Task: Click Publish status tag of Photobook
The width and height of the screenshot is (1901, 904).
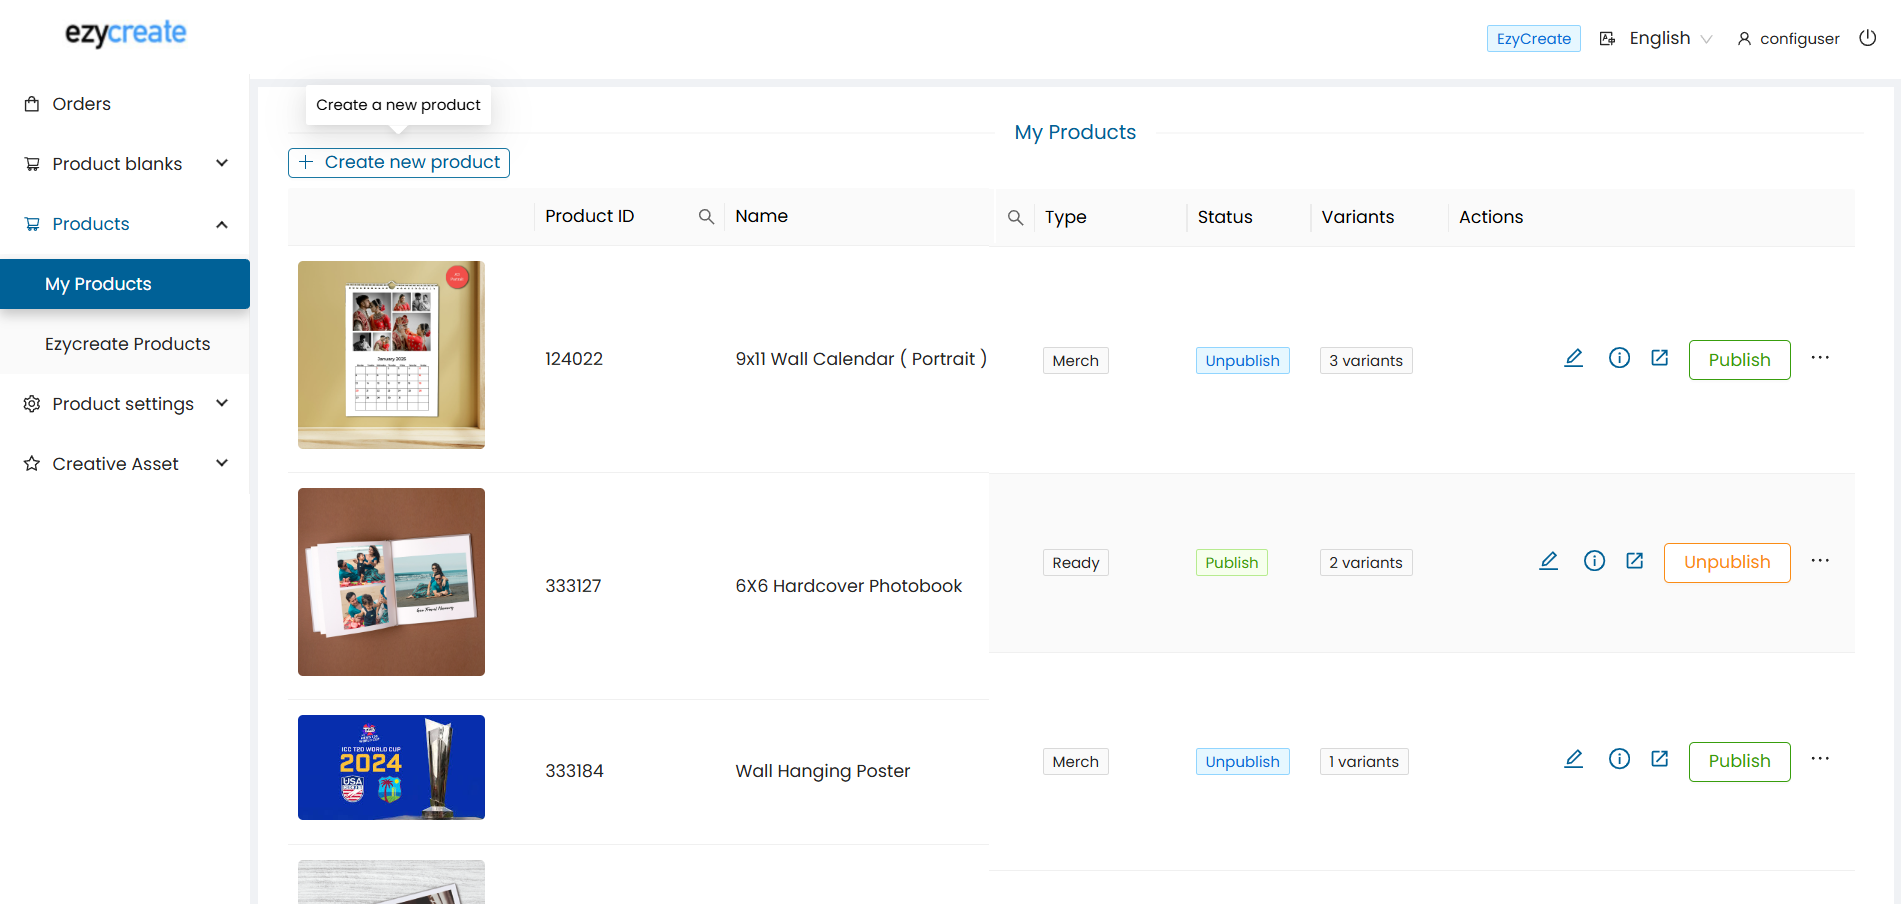Action: [1231, 563]
